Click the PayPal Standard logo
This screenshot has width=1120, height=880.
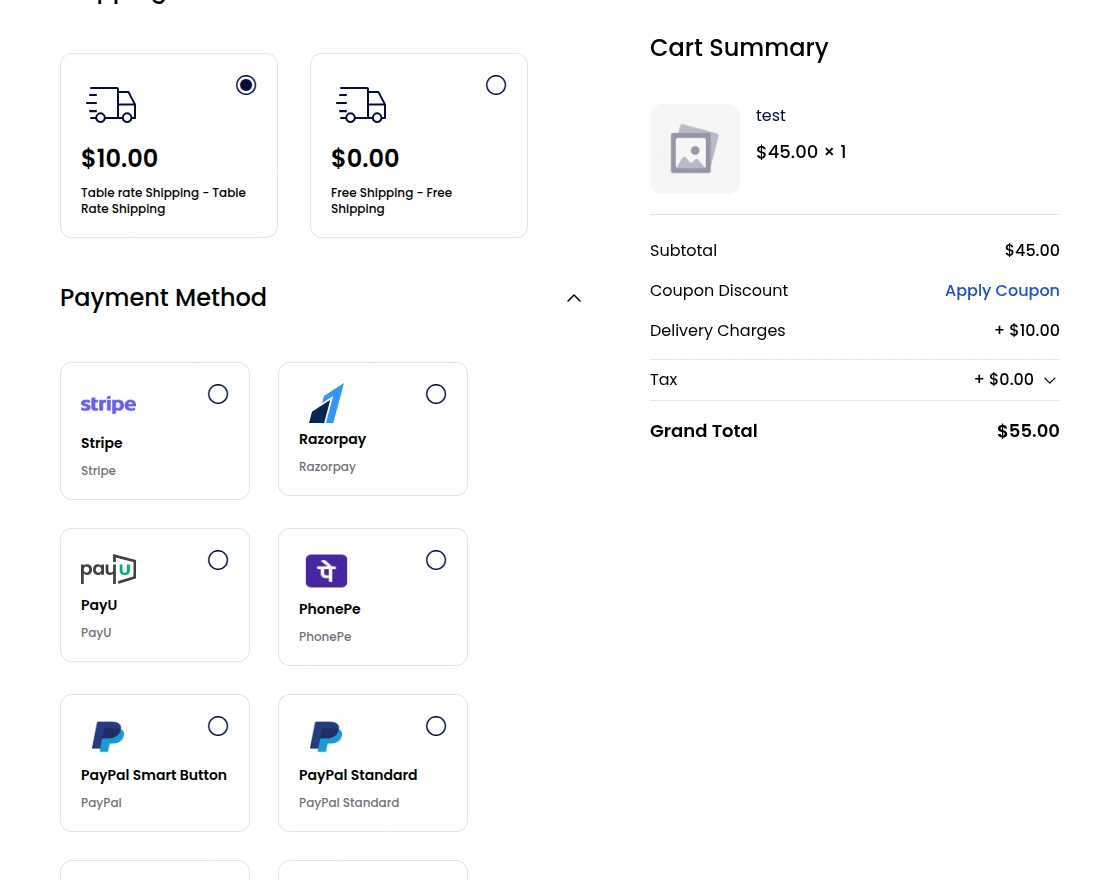click(326, 736)
